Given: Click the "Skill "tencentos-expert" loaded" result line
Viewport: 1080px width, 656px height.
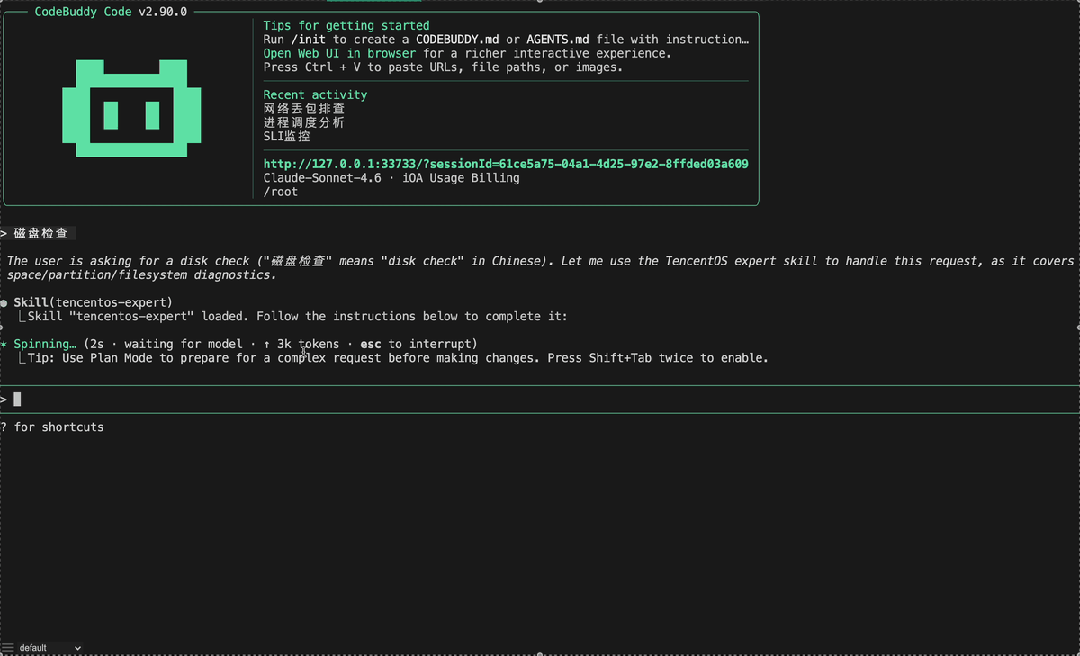Looking at the screenshot, I should 298,316.
